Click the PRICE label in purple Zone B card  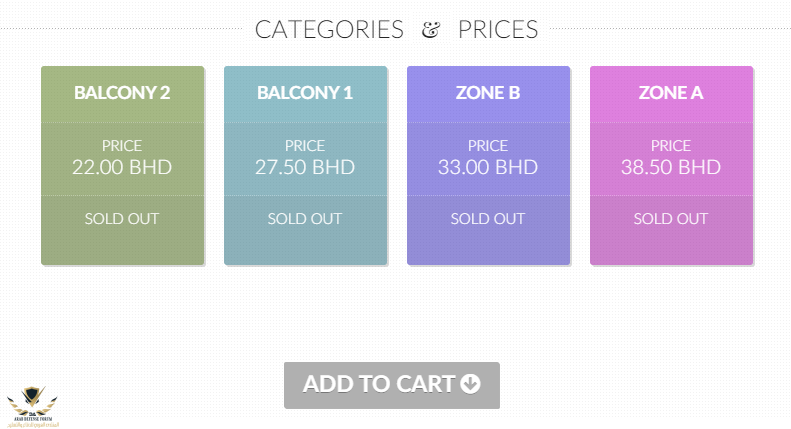pyautogui.click(x=488, y=146)
